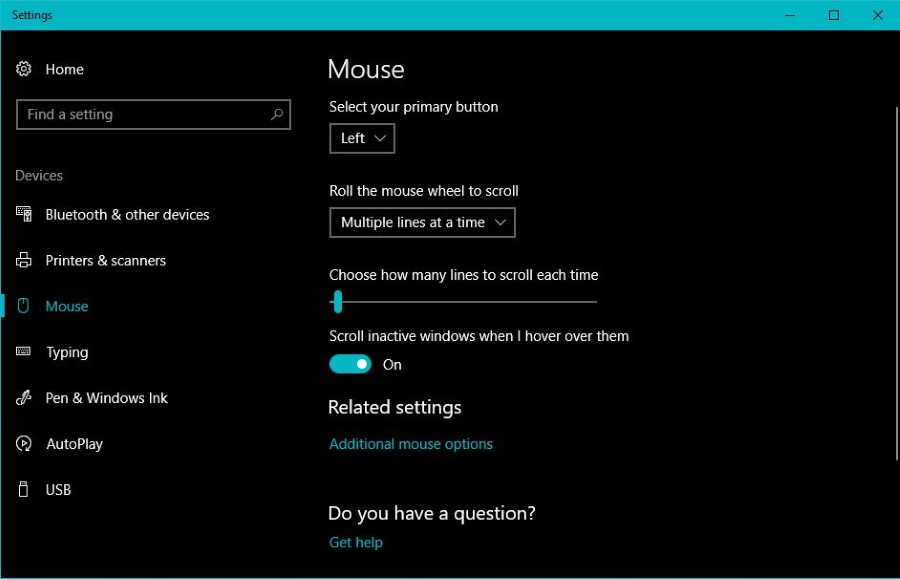900x580 pixels.
Task: Select Home in the navigation pane
Action: (x=64, y=69)
